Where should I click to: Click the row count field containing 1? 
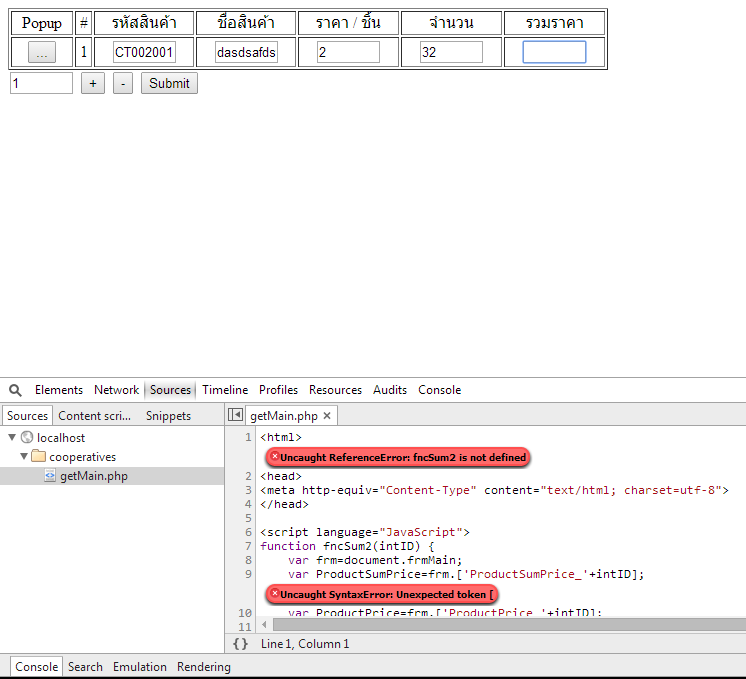(41, 83)
